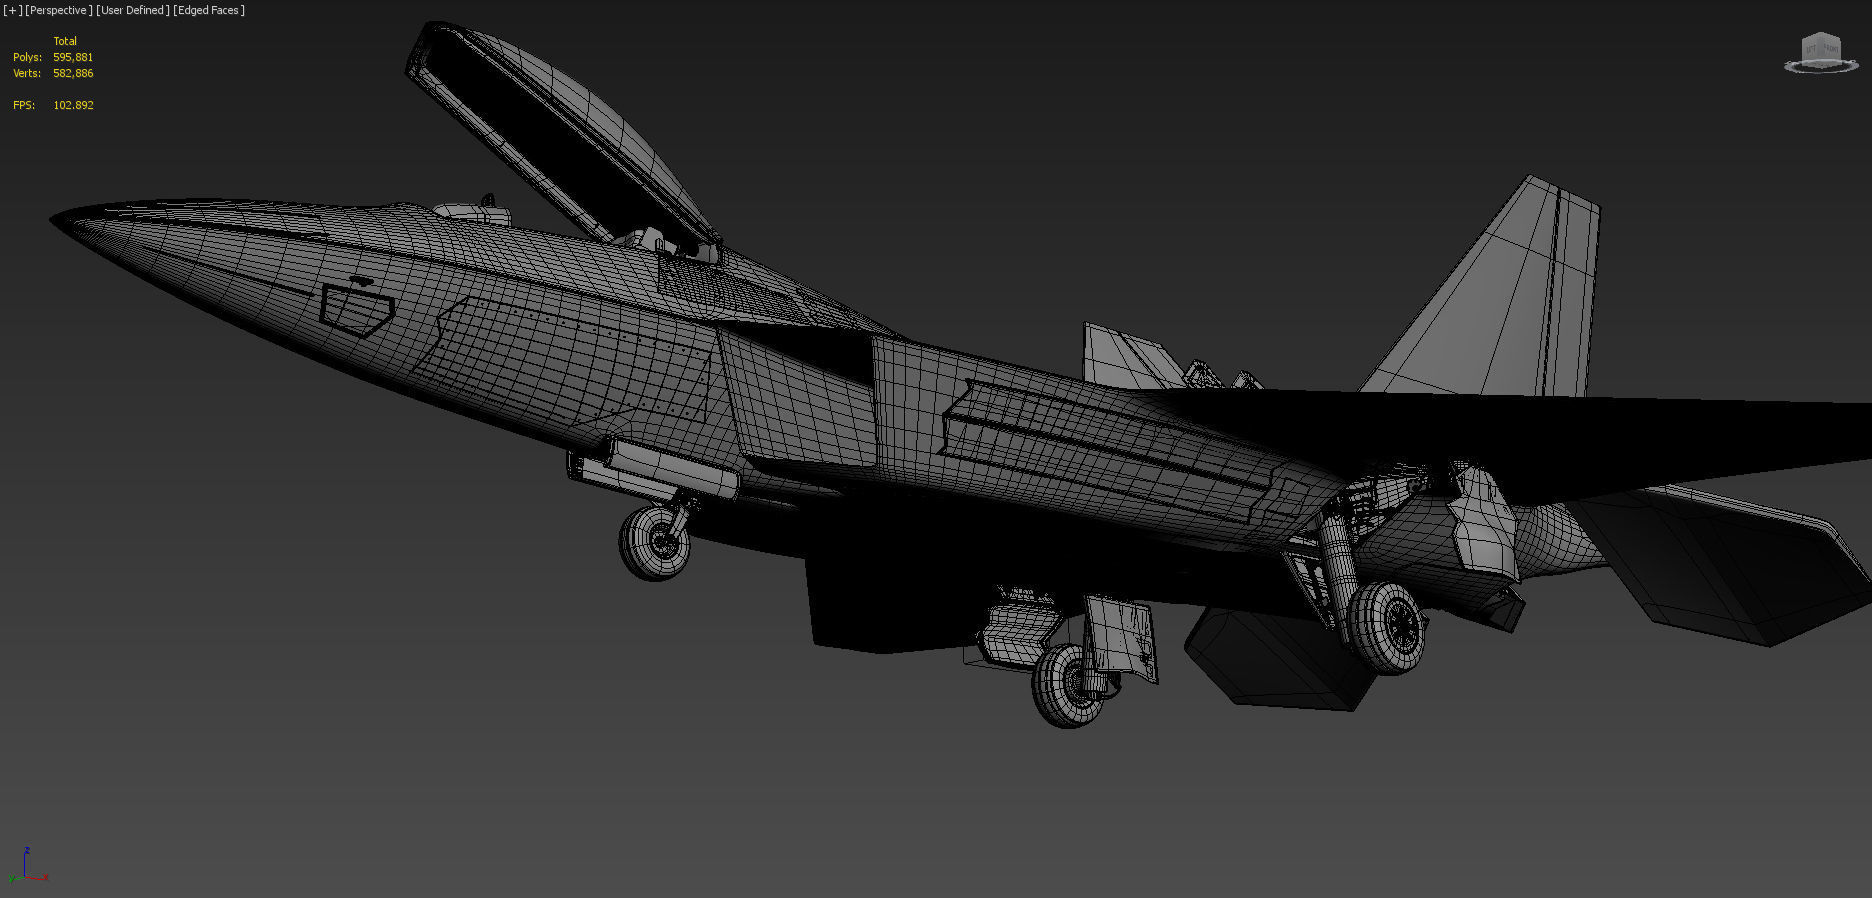Open the [Edged Faces] per-view menu
The image size is (1872, 898).
click(209, 10)
